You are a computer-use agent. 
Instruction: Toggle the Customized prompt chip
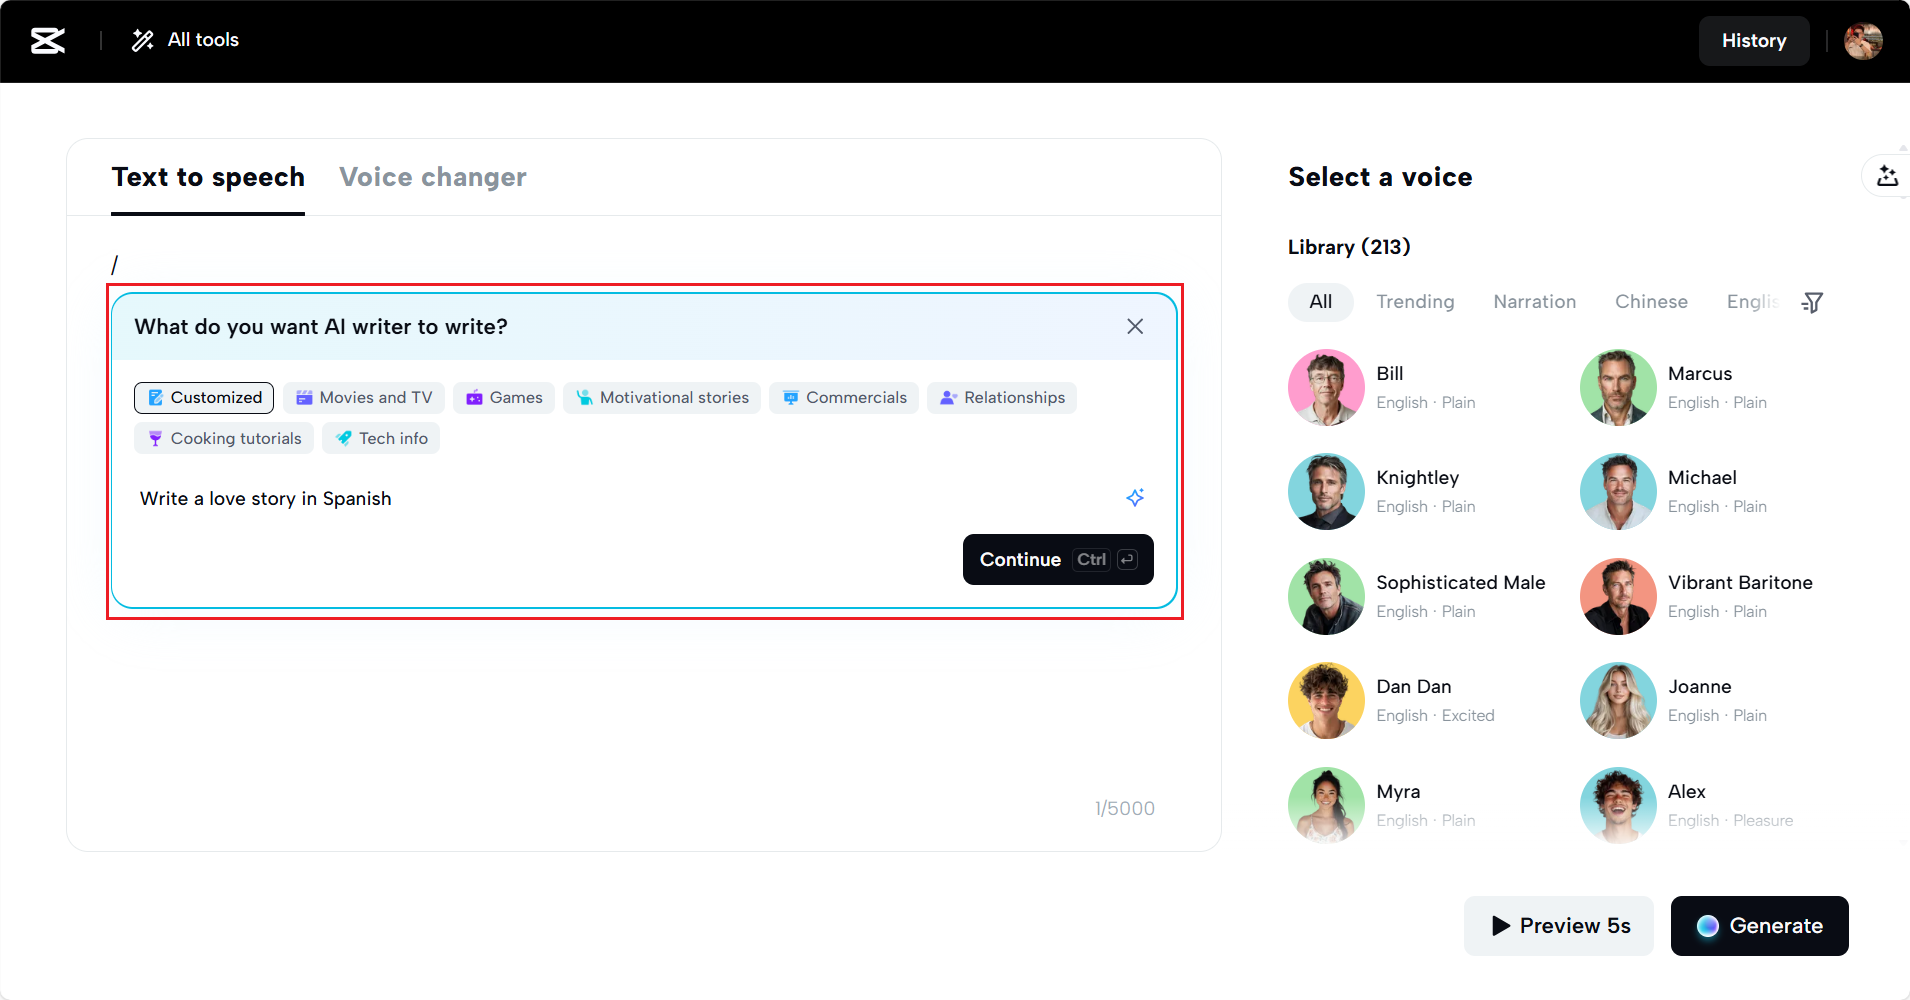click(203, 397)
